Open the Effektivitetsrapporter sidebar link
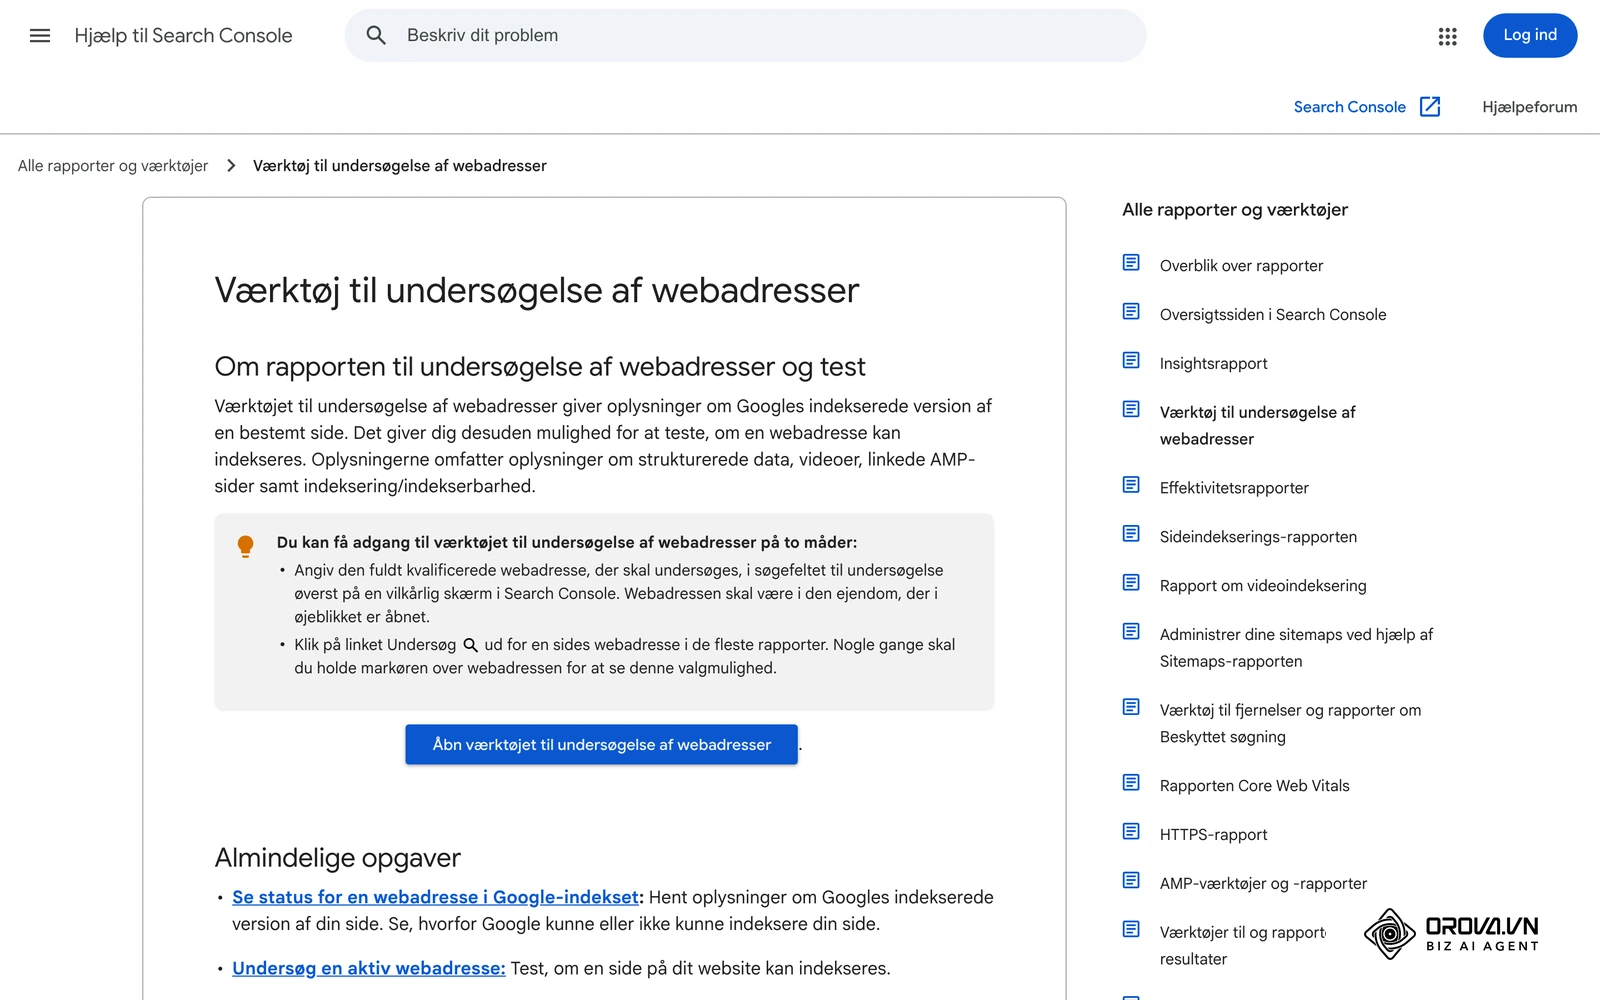Screen dimensions: 1600x1000 (1234, 488)
